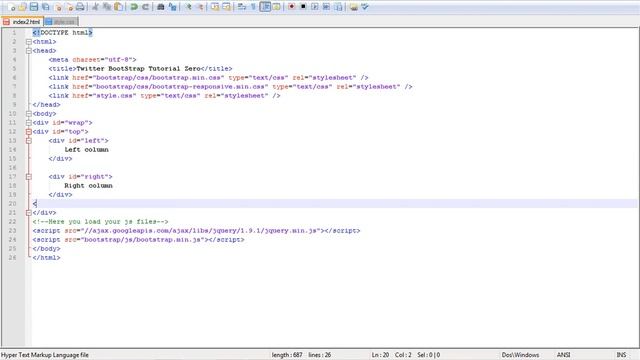Close all documents using toolbar icon

click(69, 7)
